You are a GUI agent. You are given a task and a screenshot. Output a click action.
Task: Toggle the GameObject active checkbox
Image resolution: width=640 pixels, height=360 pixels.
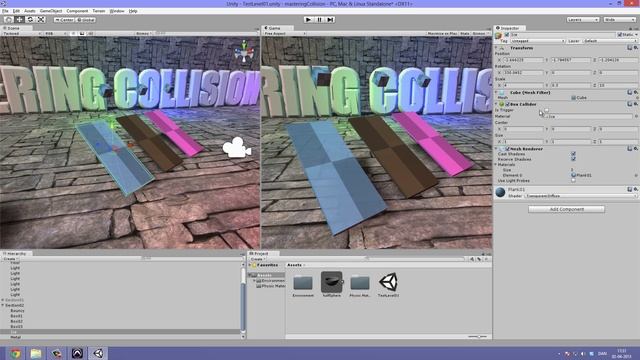[x=507, y=35]
